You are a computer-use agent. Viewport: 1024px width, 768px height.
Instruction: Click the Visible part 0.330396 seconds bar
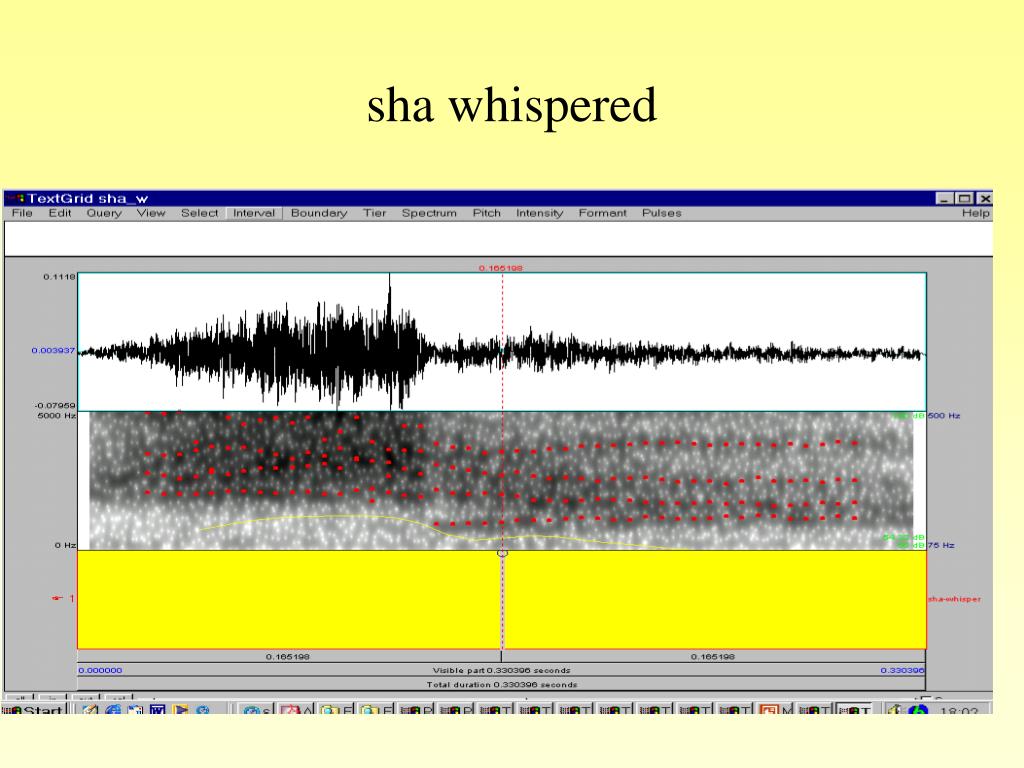[502, 670]
